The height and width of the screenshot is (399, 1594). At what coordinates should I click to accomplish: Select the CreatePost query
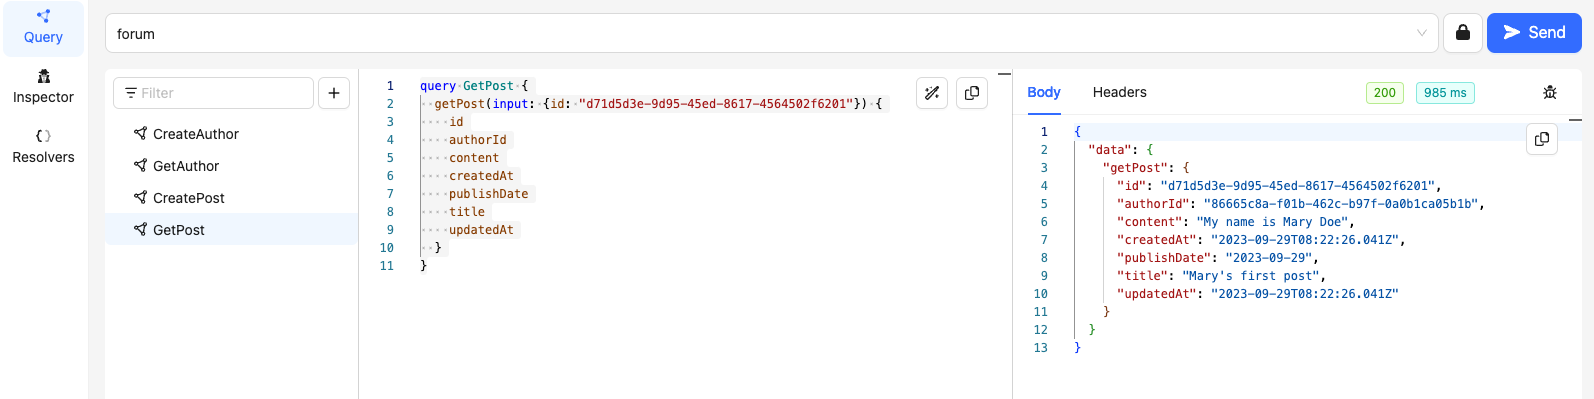point(231,198)
